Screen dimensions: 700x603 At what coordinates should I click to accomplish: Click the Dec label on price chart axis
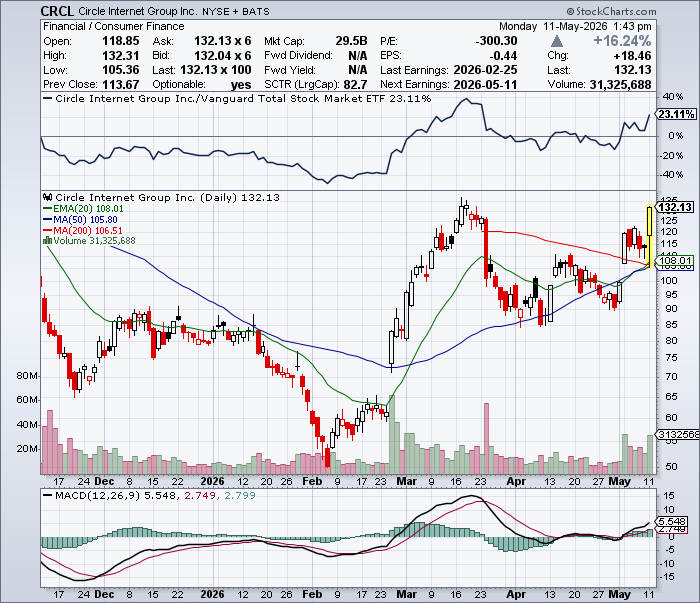click(104, 481)
